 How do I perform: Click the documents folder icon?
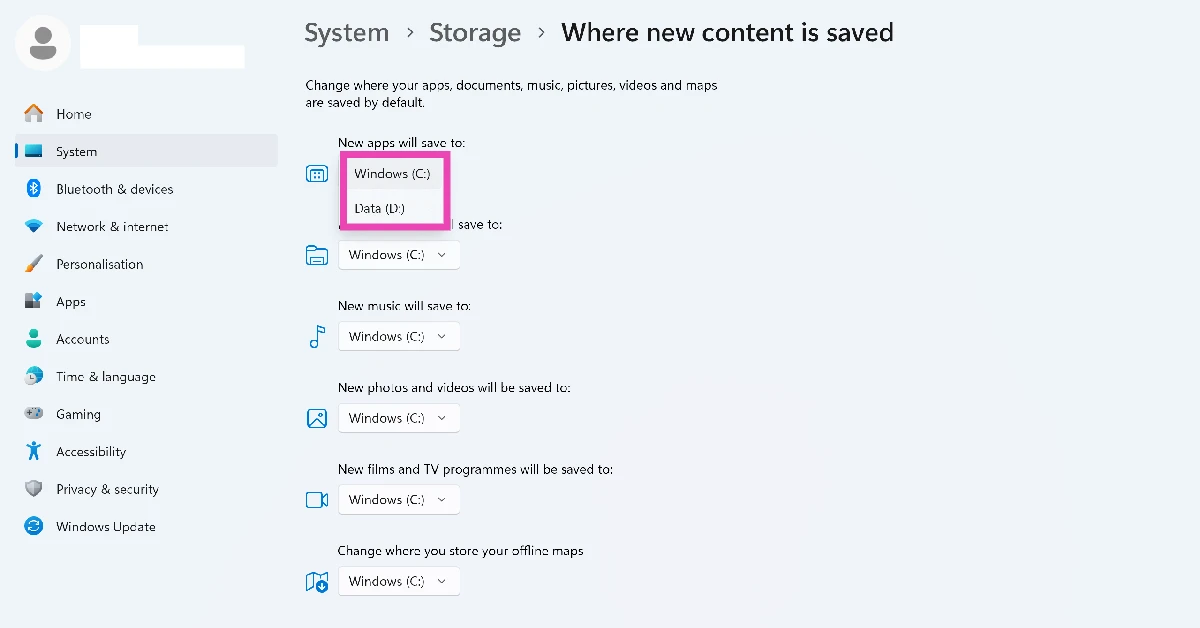tap(316, 255)
